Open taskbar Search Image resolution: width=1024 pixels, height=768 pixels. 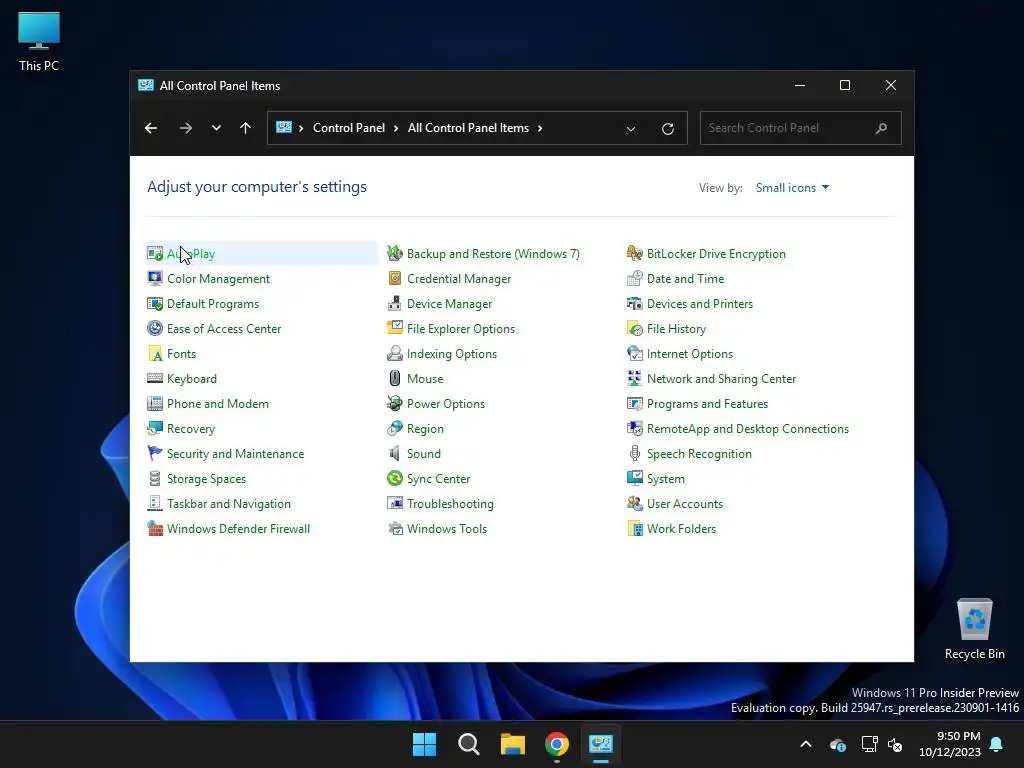(469, 744)
